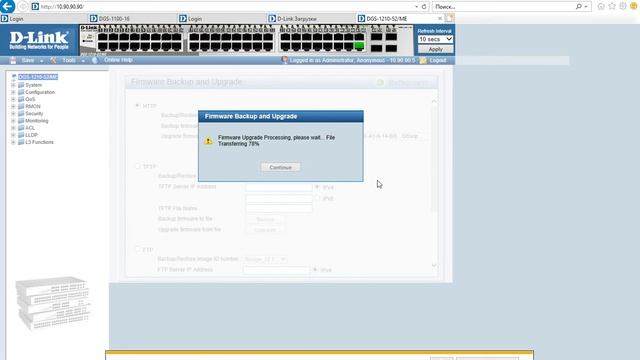Select the HTTP radio button
The width and height of the screenshot is (640, 360).
coord(138,106)
